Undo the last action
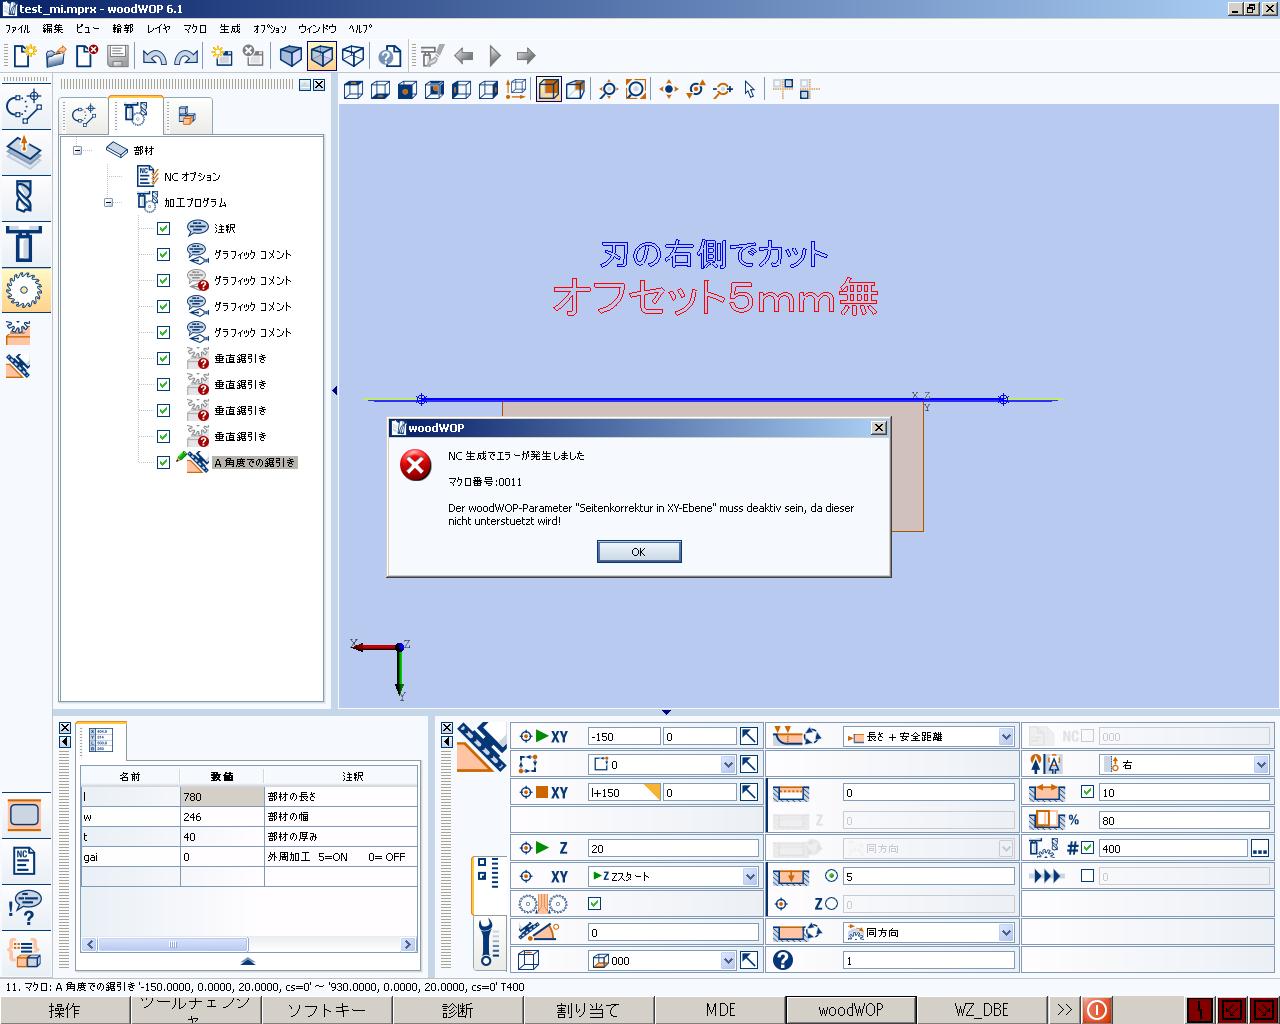 coord(154,56)
